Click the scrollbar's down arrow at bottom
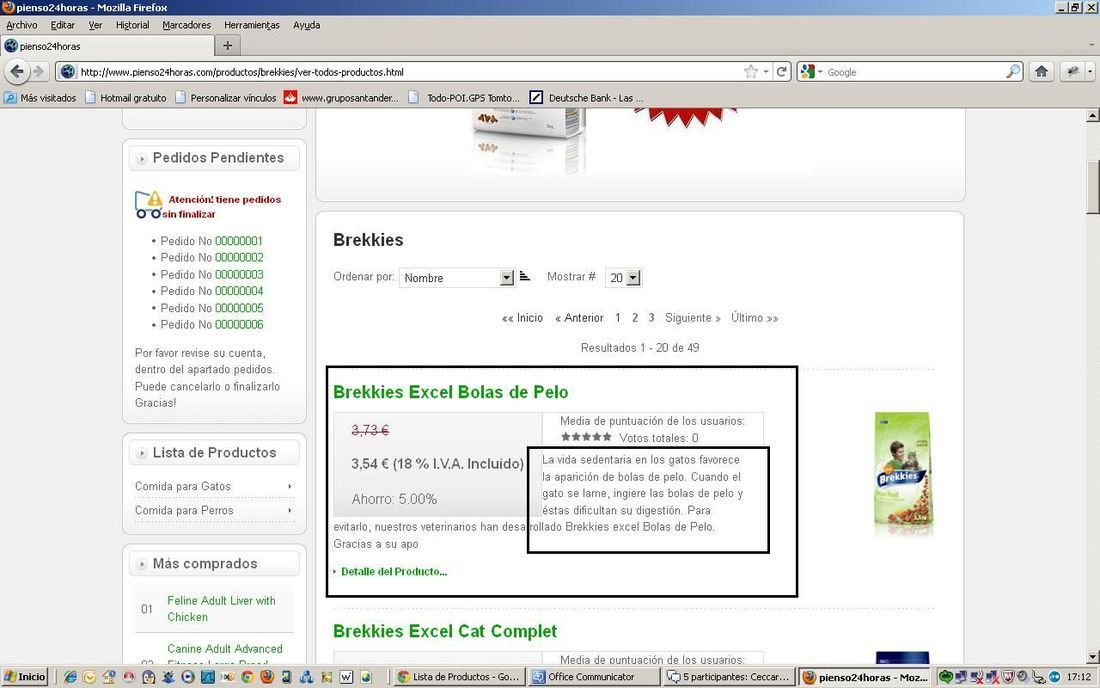 [x=1092, y=657]
